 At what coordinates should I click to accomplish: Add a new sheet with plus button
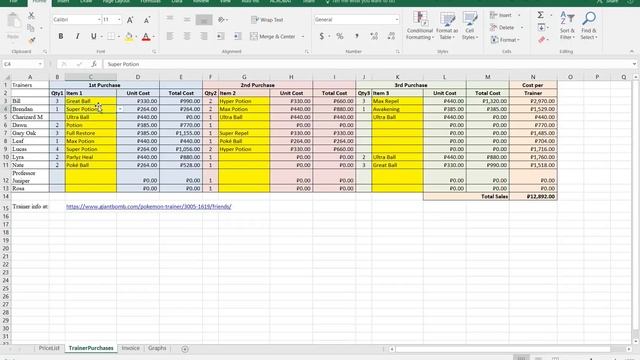point(185,349)
